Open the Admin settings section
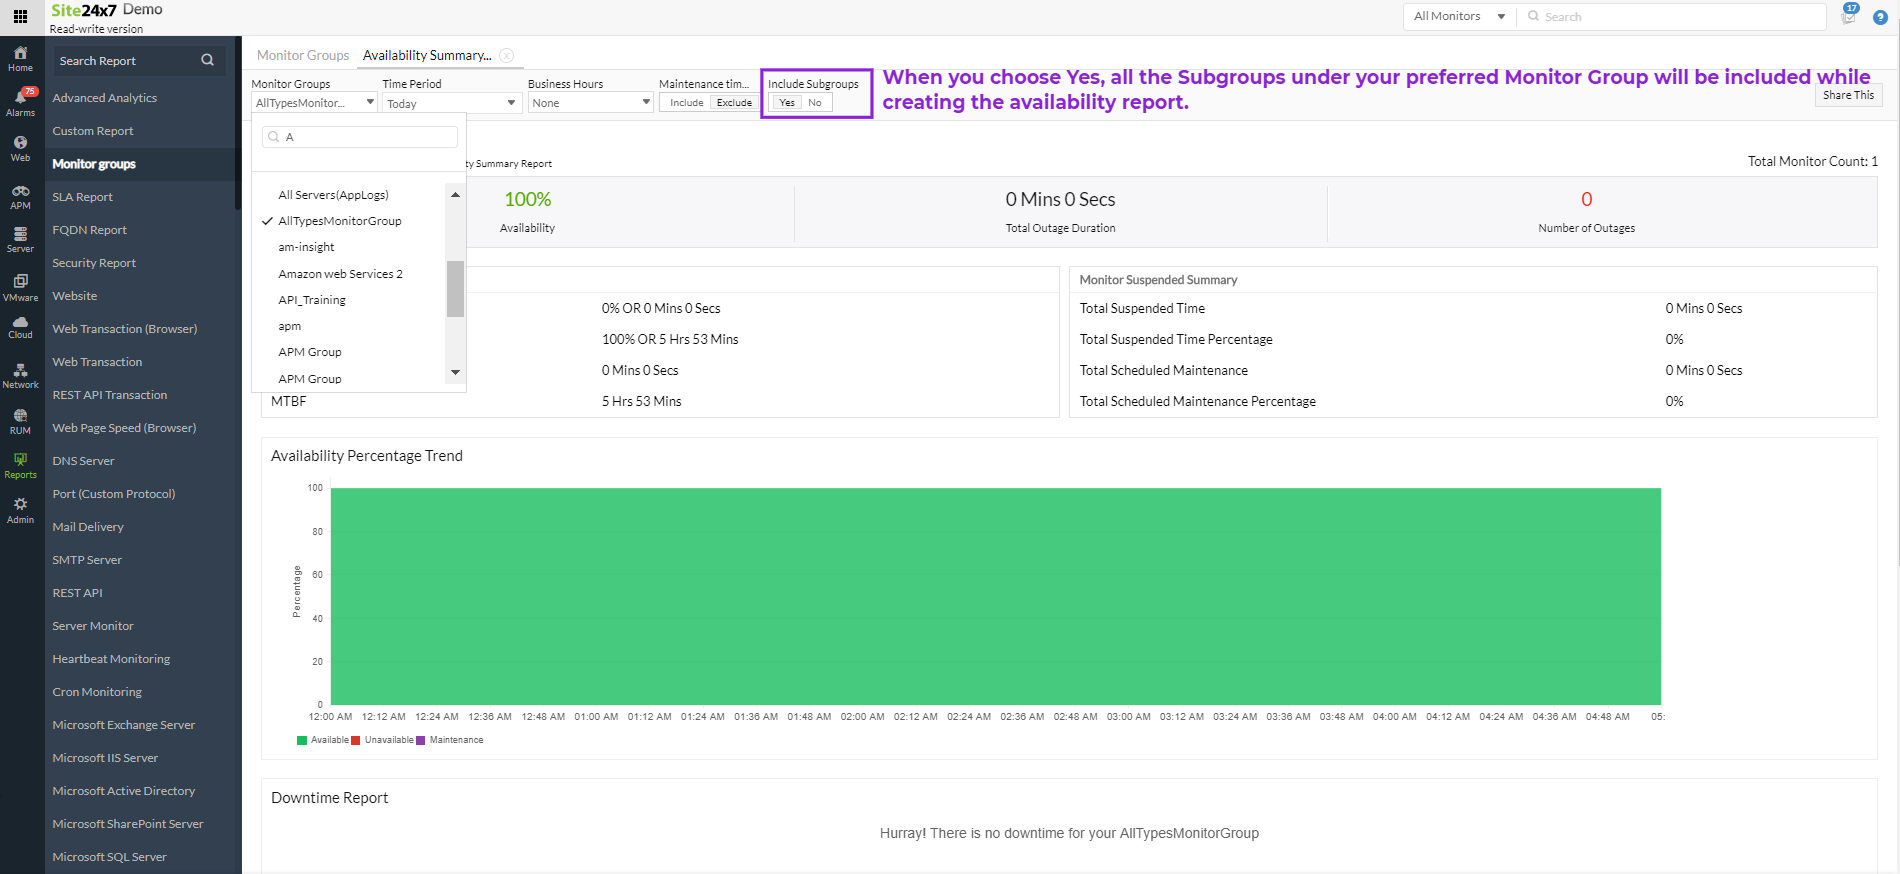 [x=20, y=511]
